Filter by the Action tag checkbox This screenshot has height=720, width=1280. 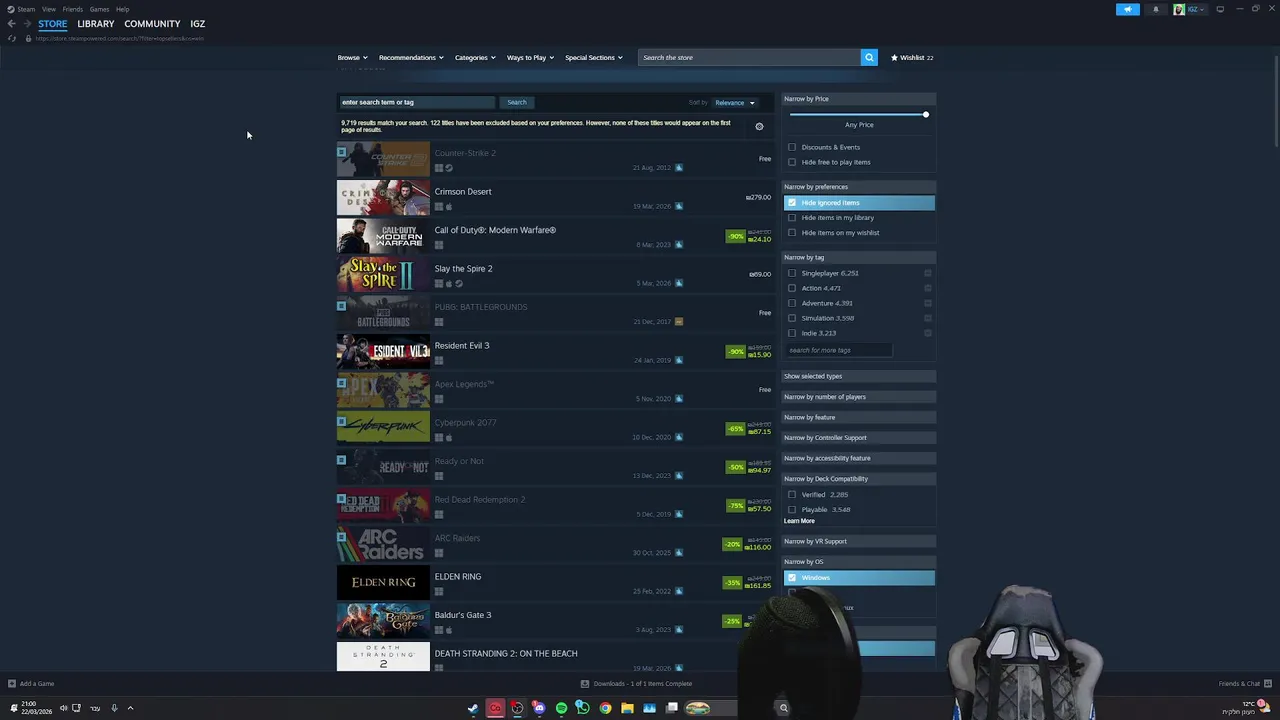792,288
